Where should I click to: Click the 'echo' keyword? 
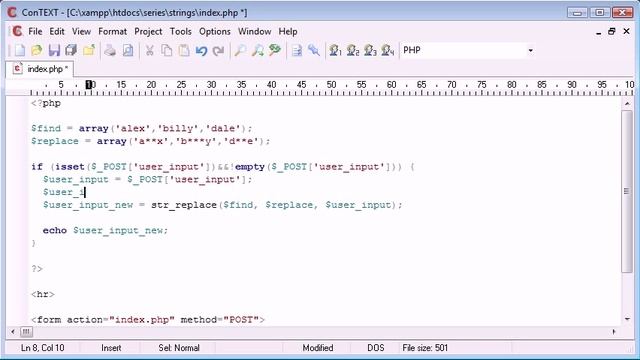(x=55, y=230)
